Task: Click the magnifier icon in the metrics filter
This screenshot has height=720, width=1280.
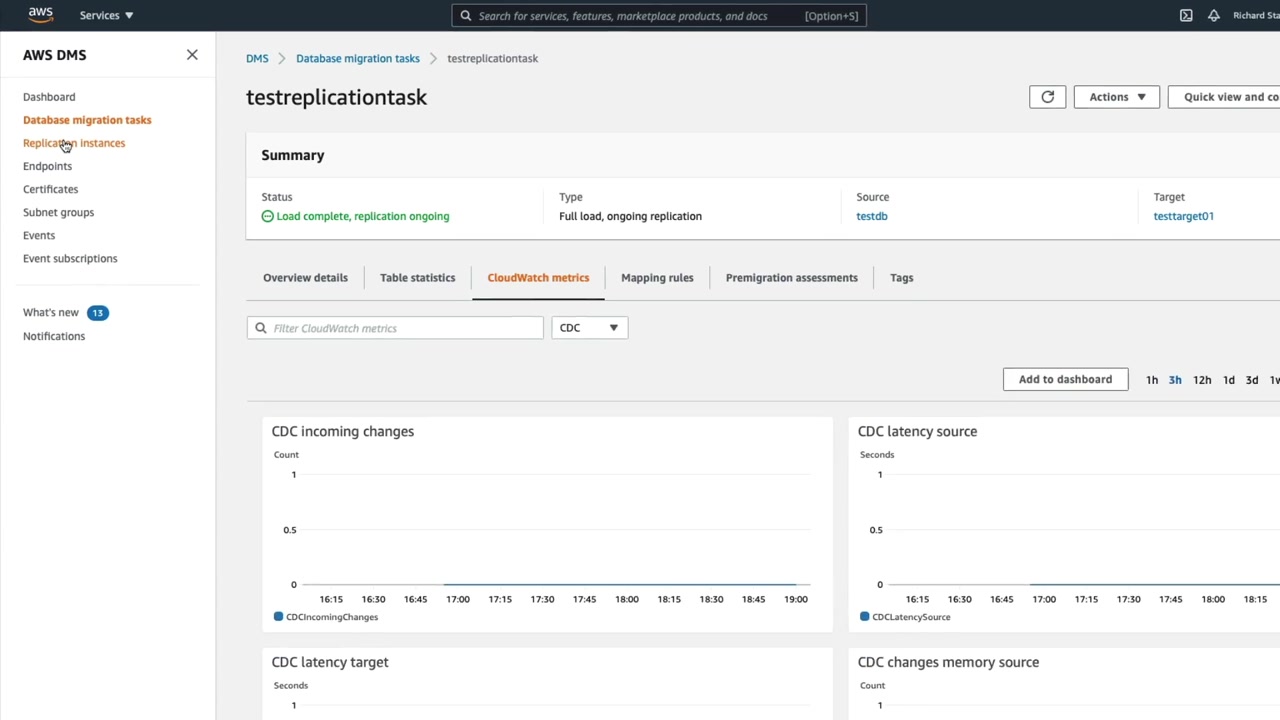Action: coord(261,328)
